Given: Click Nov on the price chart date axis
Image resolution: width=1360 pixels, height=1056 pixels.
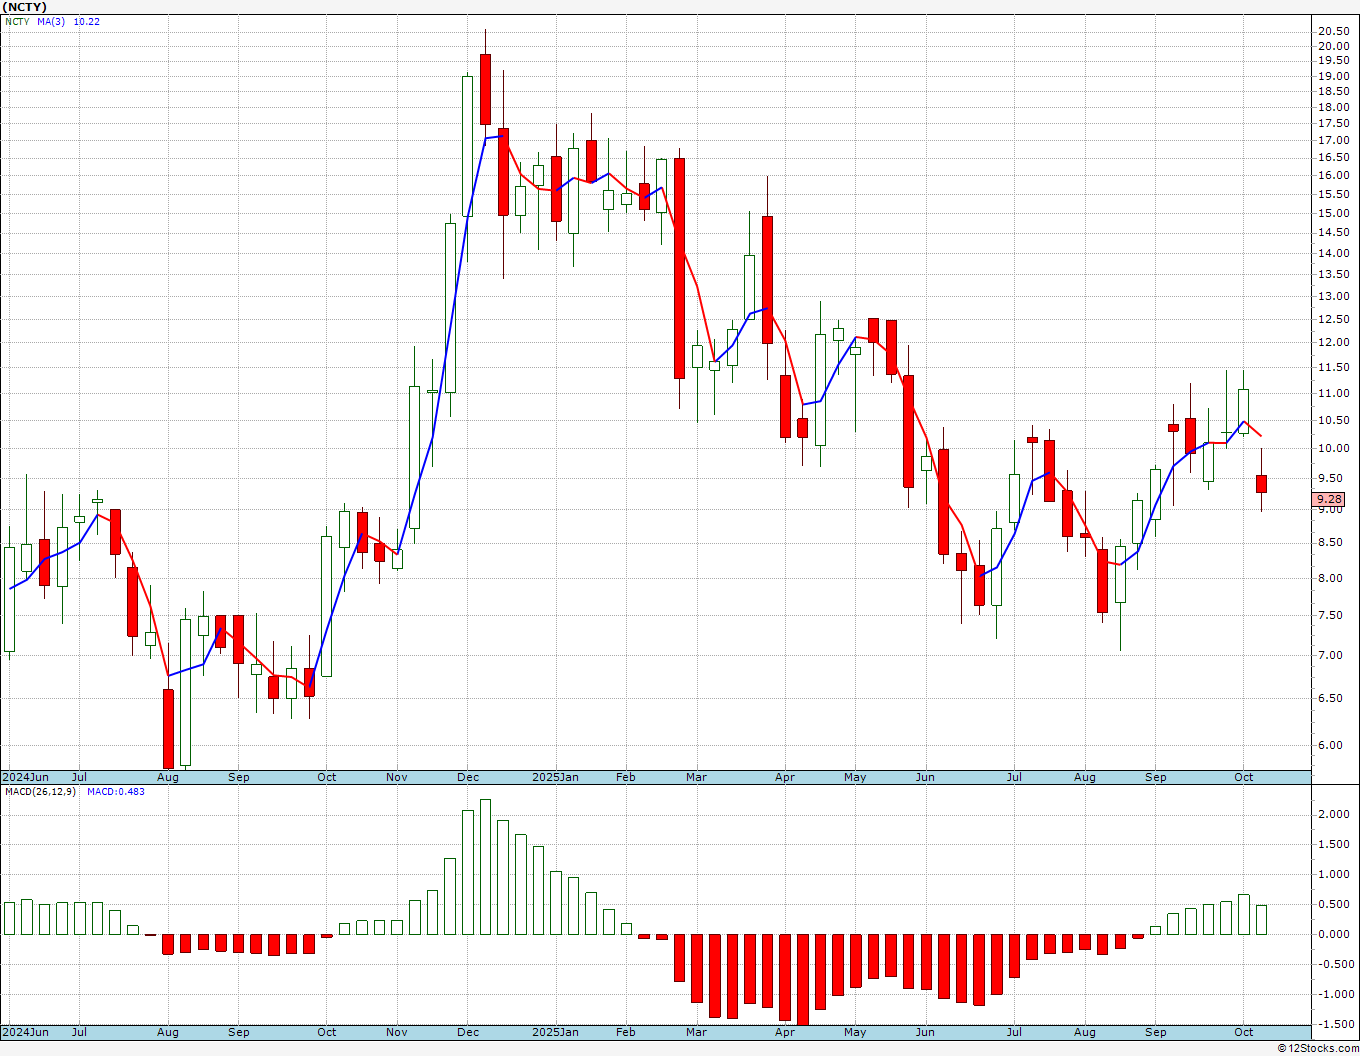Looking at the screenshot, I should point(396,777).
